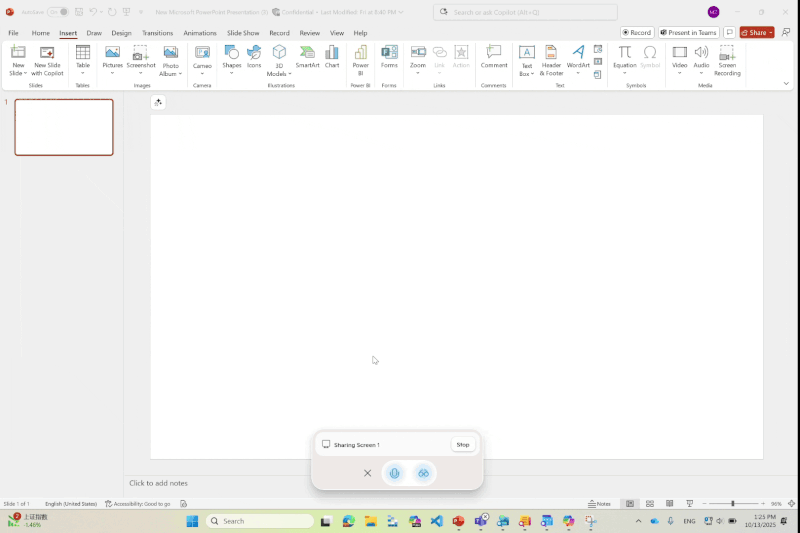Toggle microphone in the sharing panel

[x=395, y=473]
